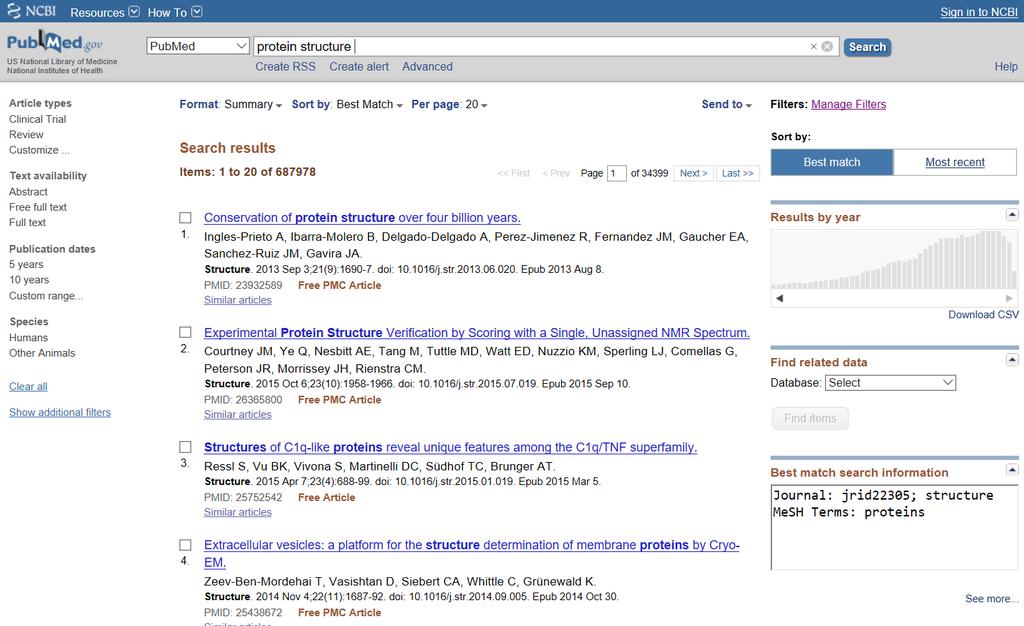Image resolution: width=1024 pixels, height=626 pixels.
Task: Open the How To dropdown menu
Action: pos(175,12)
